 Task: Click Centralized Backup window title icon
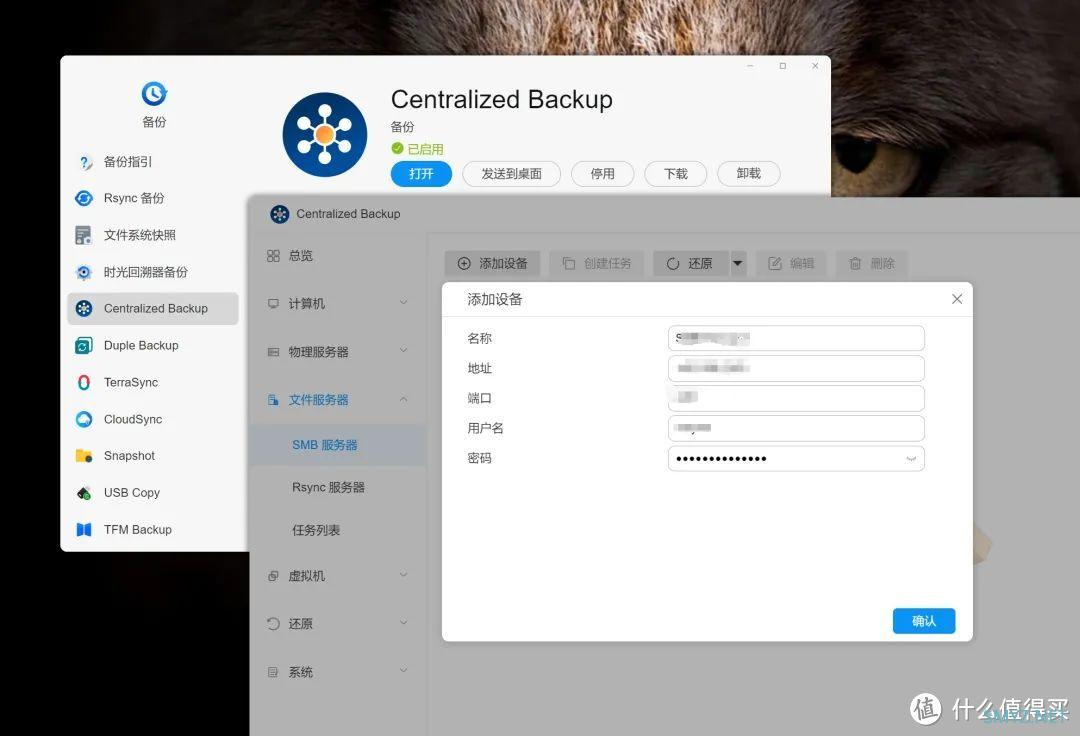(x=280, y=214)
